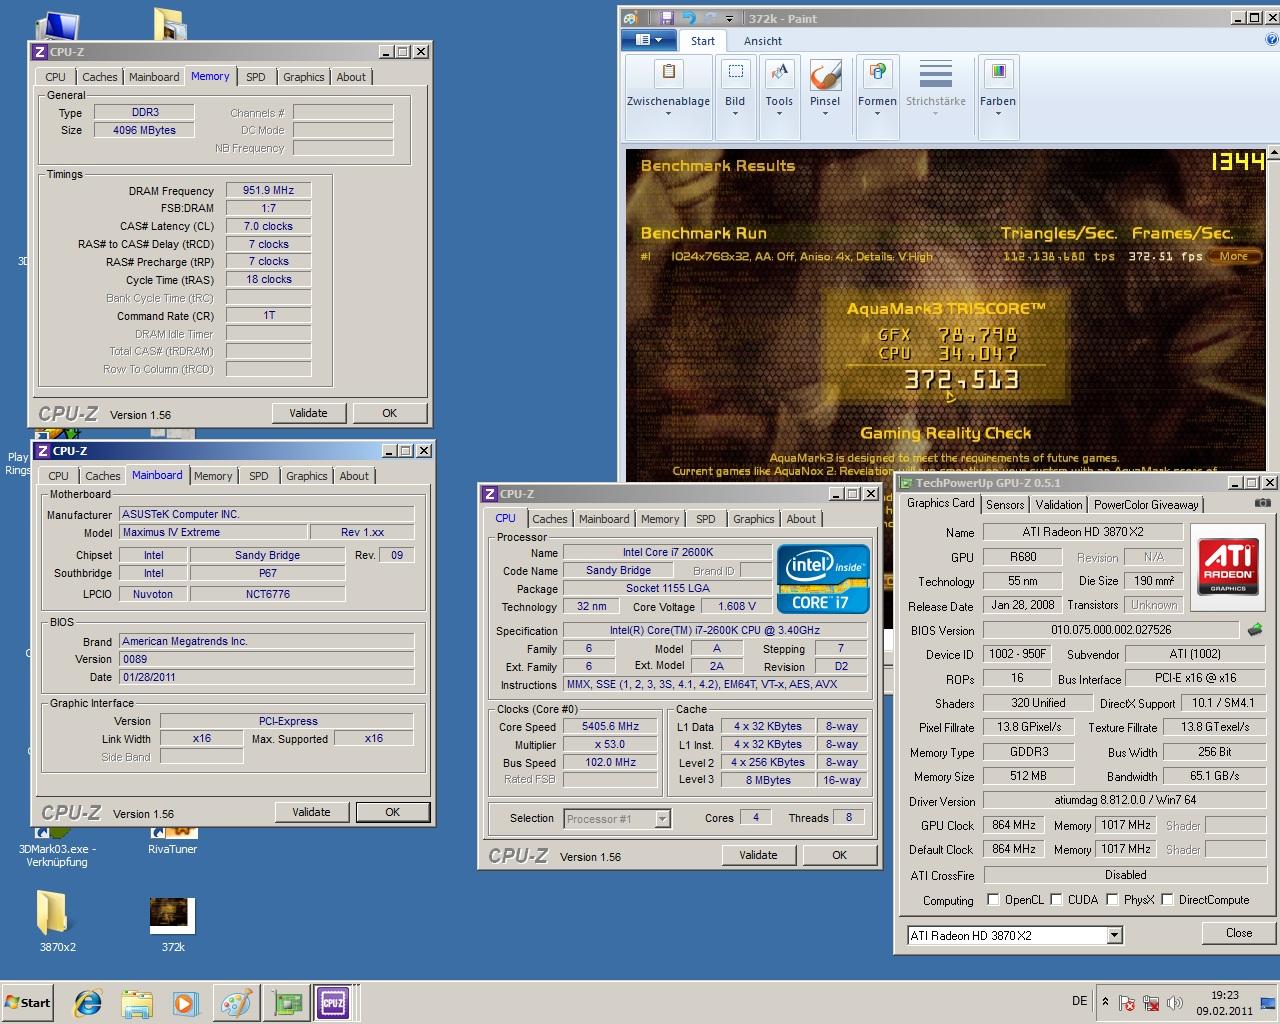Click the Intel Core i7 logo in CPU-Z
1280x1024 pixels.
[823, 579]
